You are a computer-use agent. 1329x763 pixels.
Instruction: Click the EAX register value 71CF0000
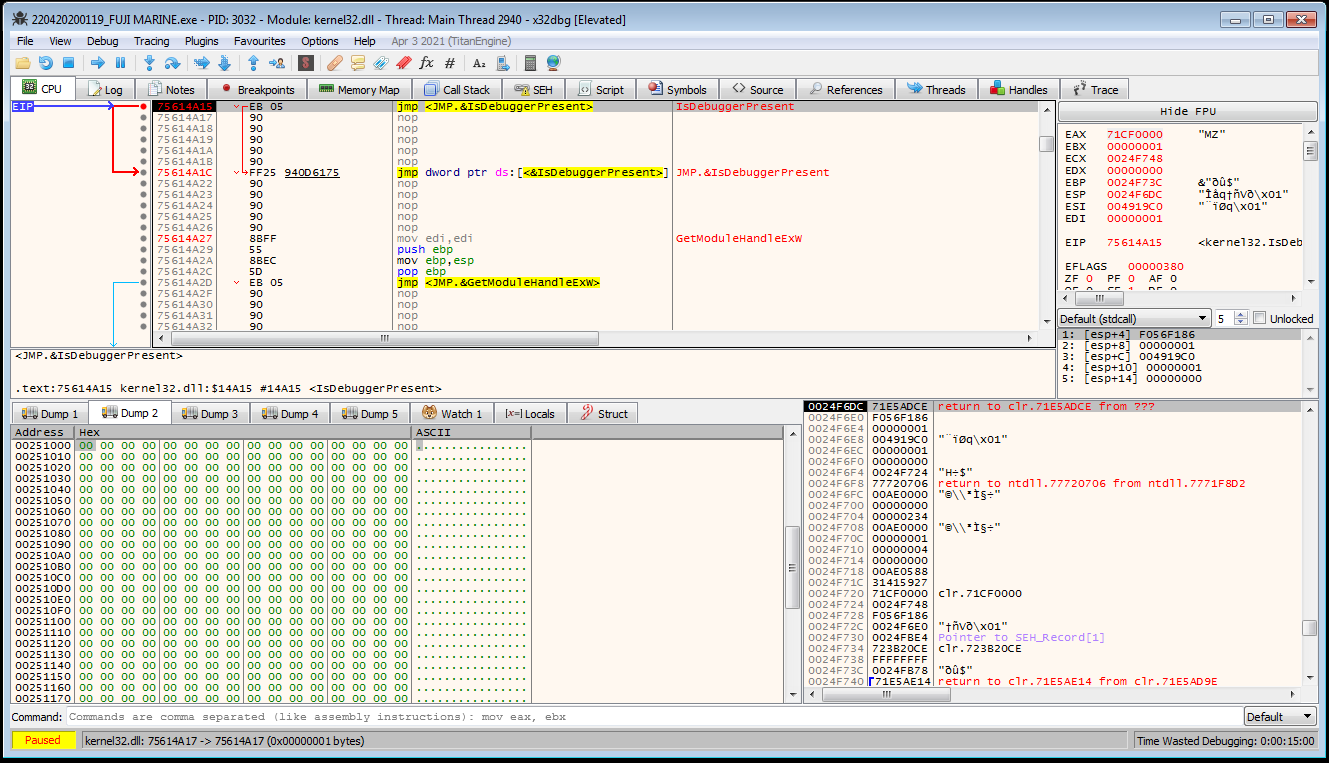point(1135,134)
